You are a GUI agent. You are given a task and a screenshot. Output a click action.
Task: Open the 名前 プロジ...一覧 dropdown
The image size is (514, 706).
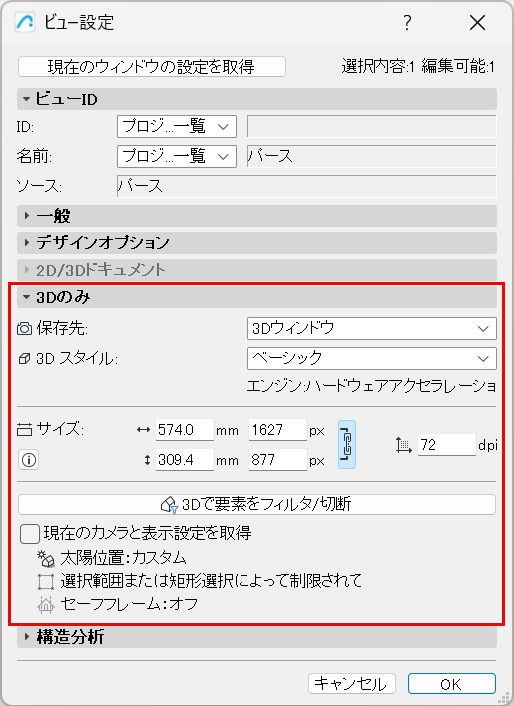coord(177,156)
